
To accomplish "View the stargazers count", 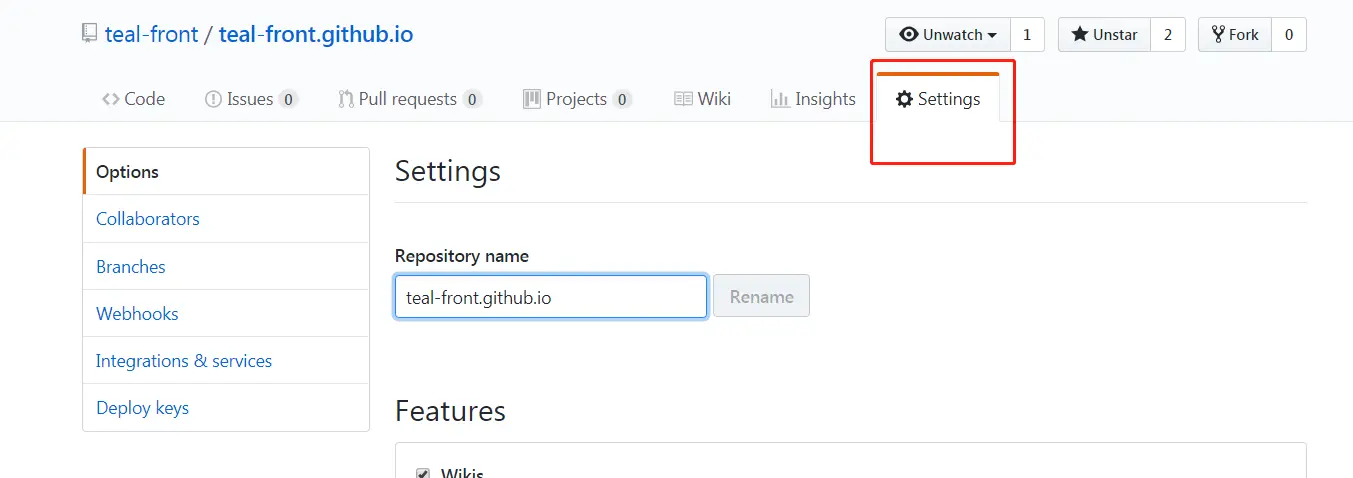I will pos(1168,35).
